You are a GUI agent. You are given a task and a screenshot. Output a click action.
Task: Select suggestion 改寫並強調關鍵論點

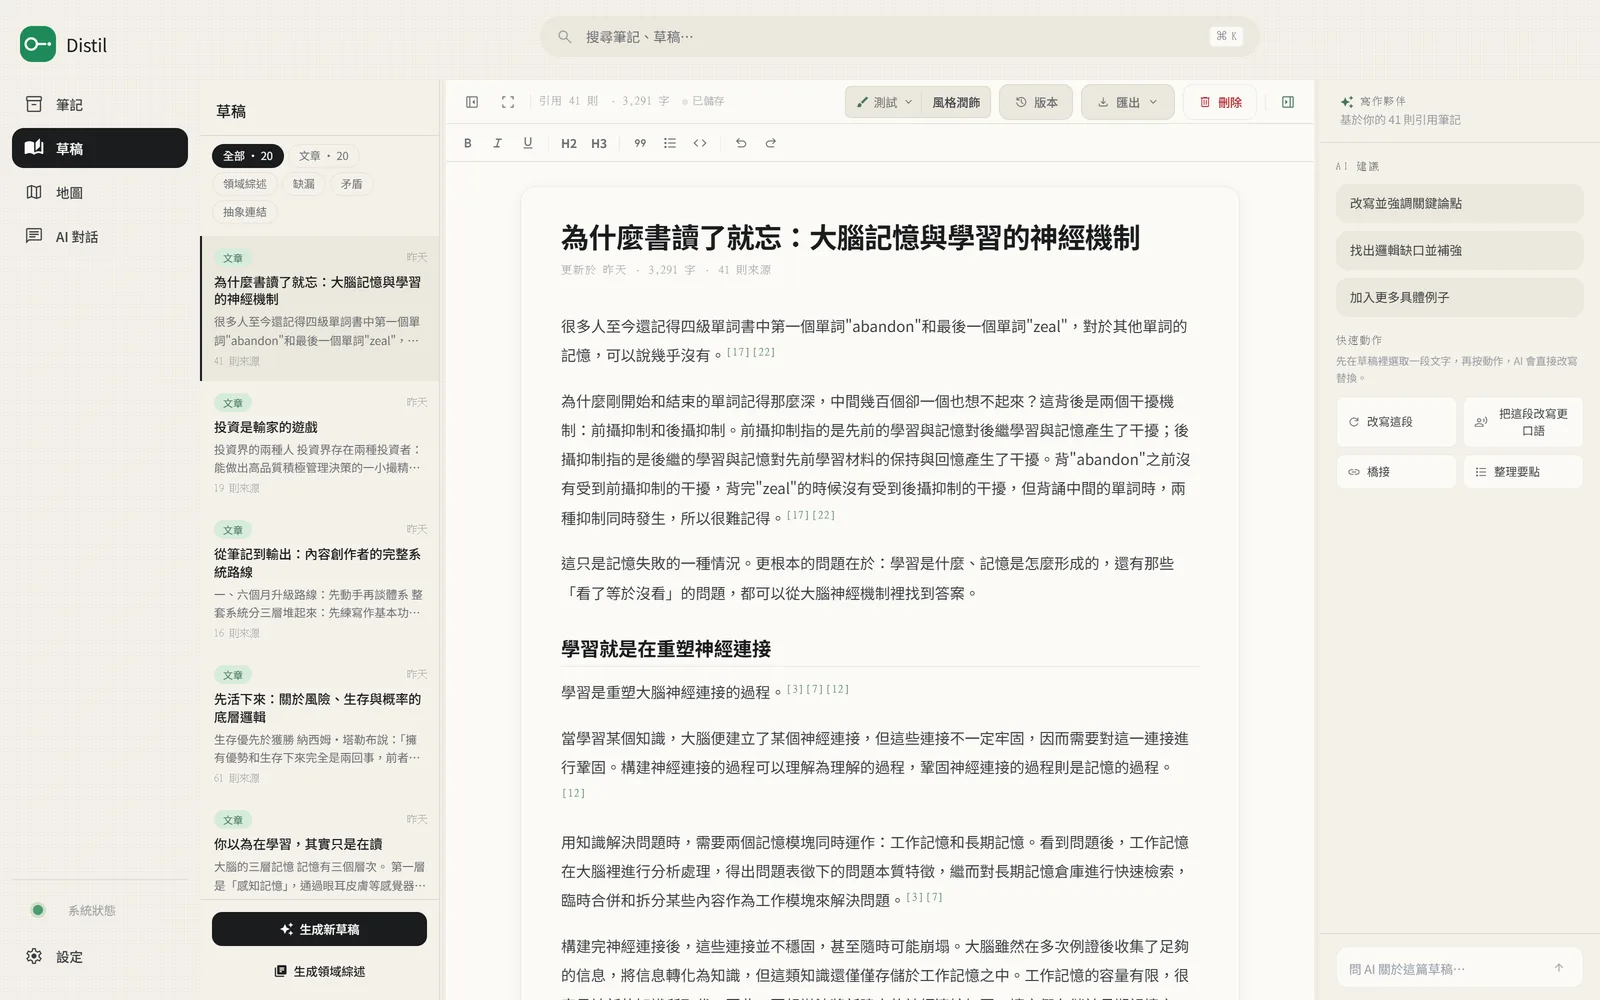coord(1459,203)
